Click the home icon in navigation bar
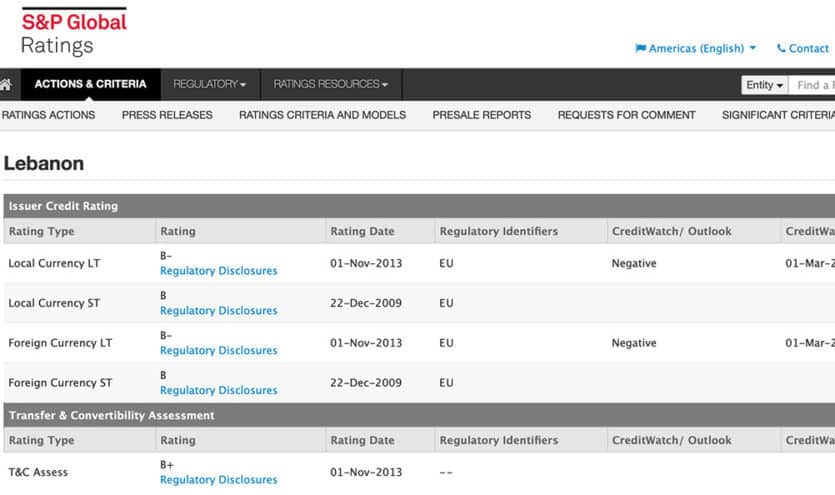This screenshot has height=495, width=835. [7, 85]
